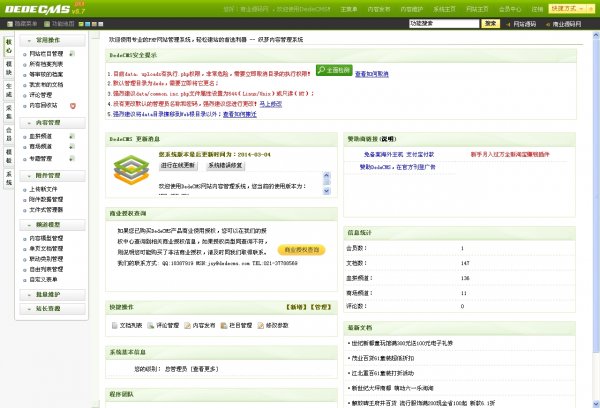Switch to the 生成 vertical tab
Image resolution: width=600 pixels, height=408 pixels.
click(8, 90)
